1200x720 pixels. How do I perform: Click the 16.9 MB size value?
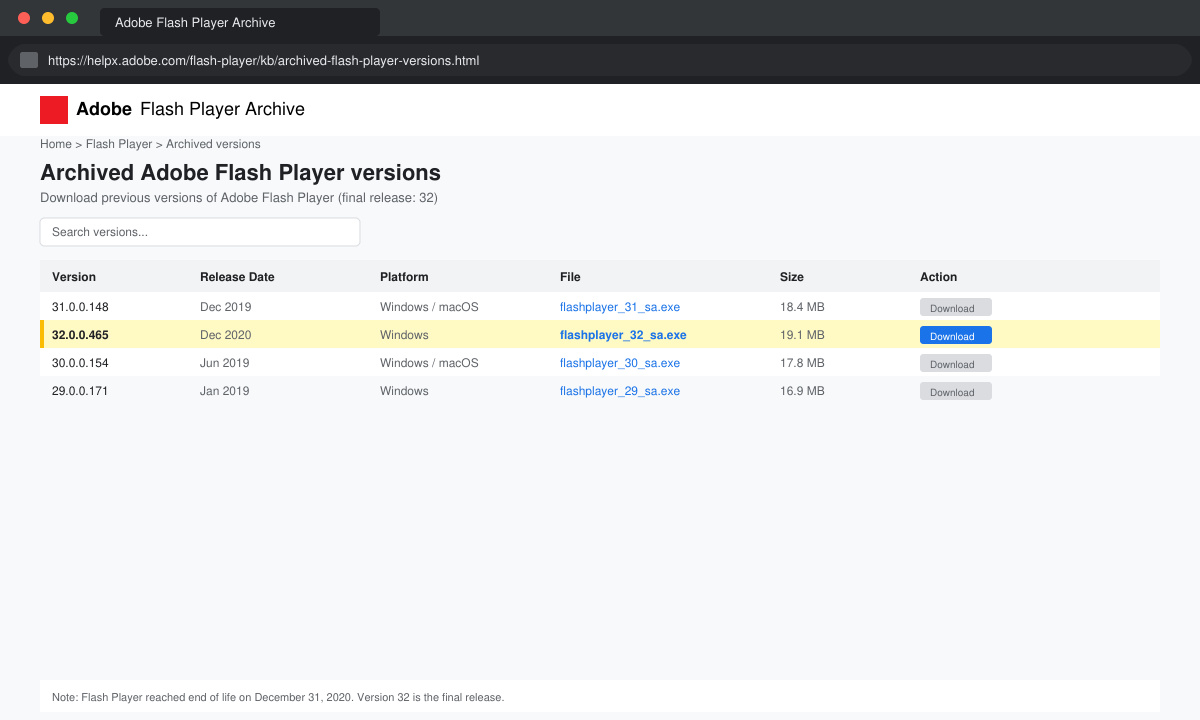(802, 391)
